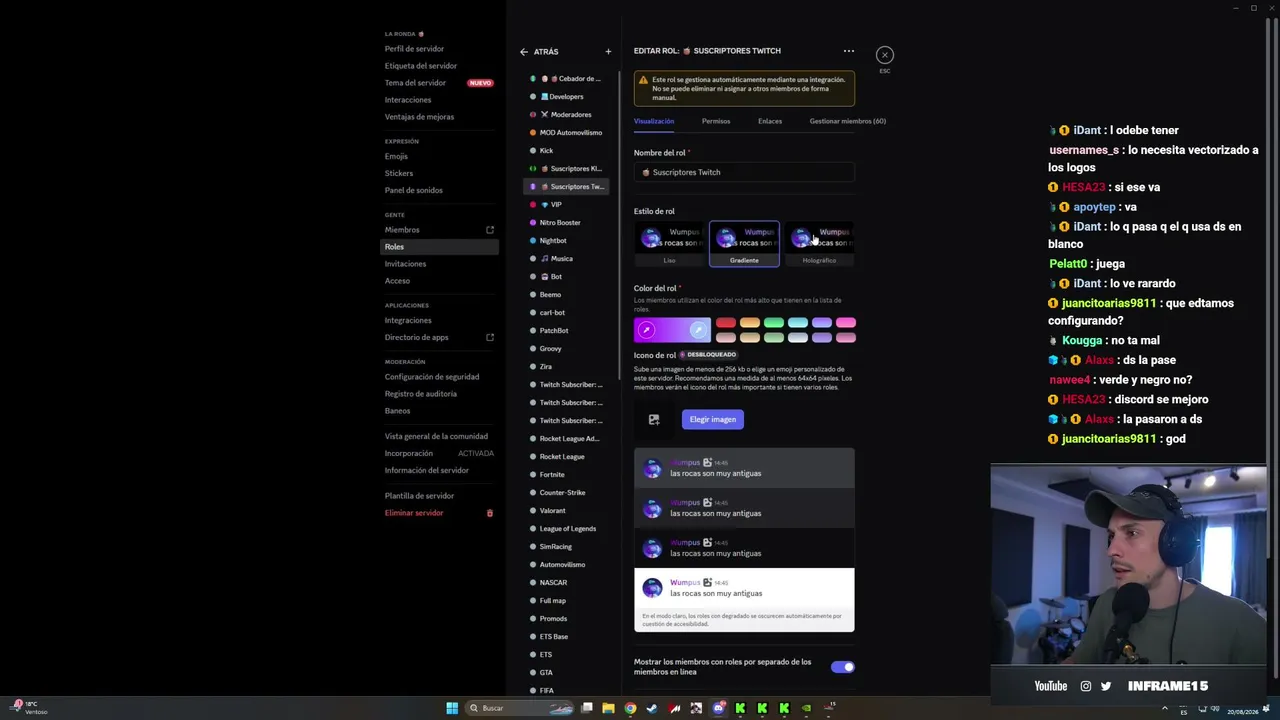Select the Valorant role
The width and height of the screenshot is (1280, 720).
pos(567,511)
